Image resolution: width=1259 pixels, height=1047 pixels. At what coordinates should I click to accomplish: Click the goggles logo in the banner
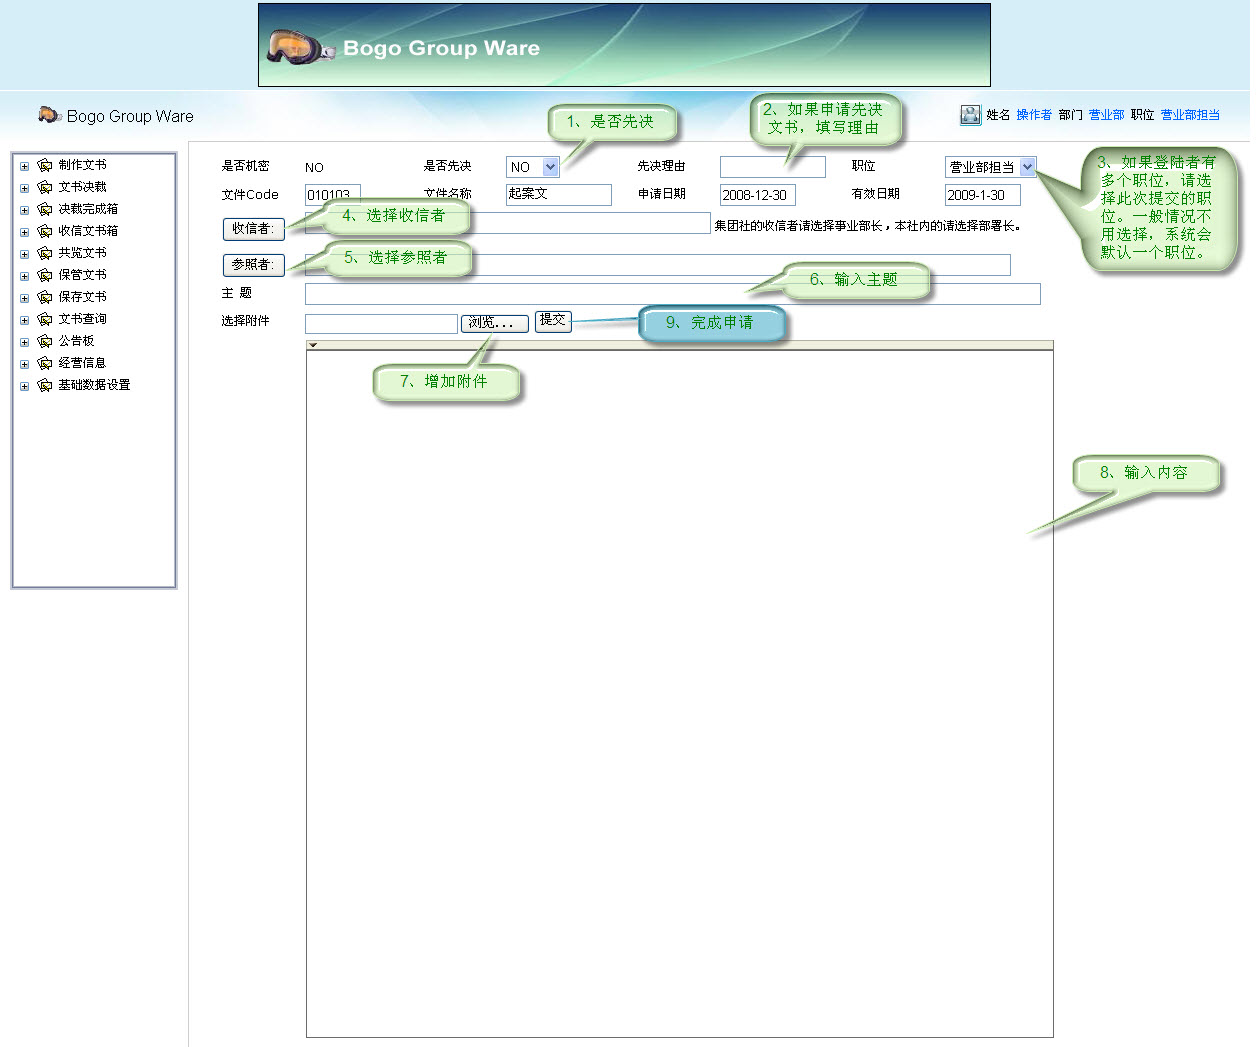(x=299, y=47)
